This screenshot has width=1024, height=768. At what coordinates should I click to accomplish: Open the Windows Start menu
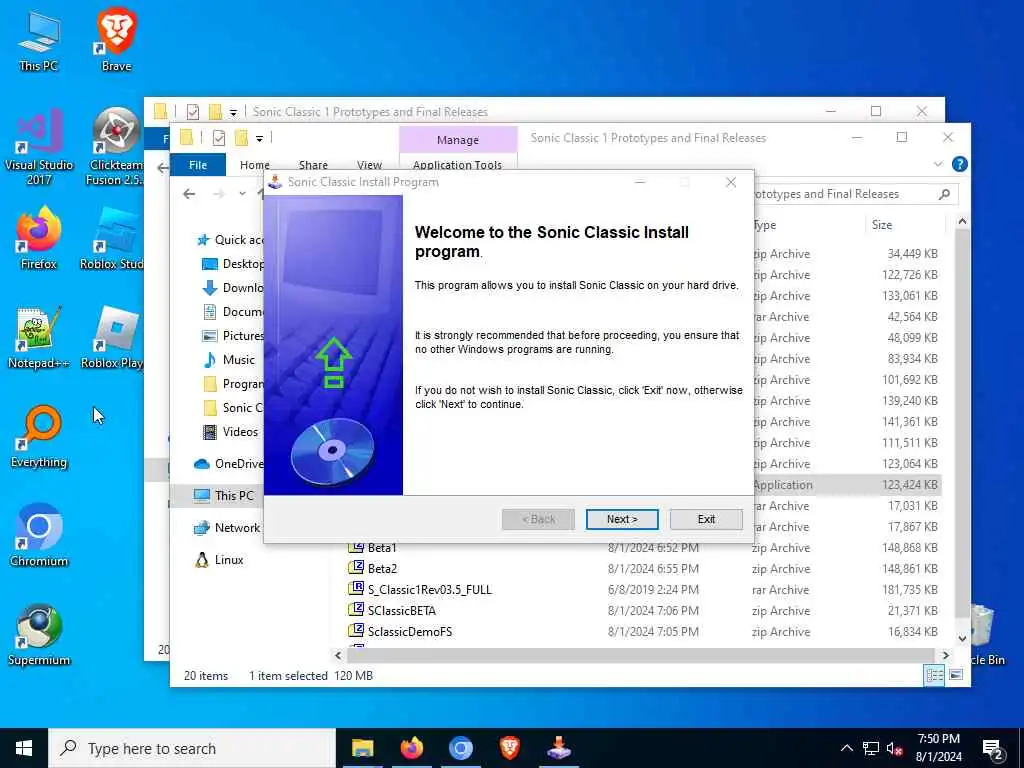(24, 748)
